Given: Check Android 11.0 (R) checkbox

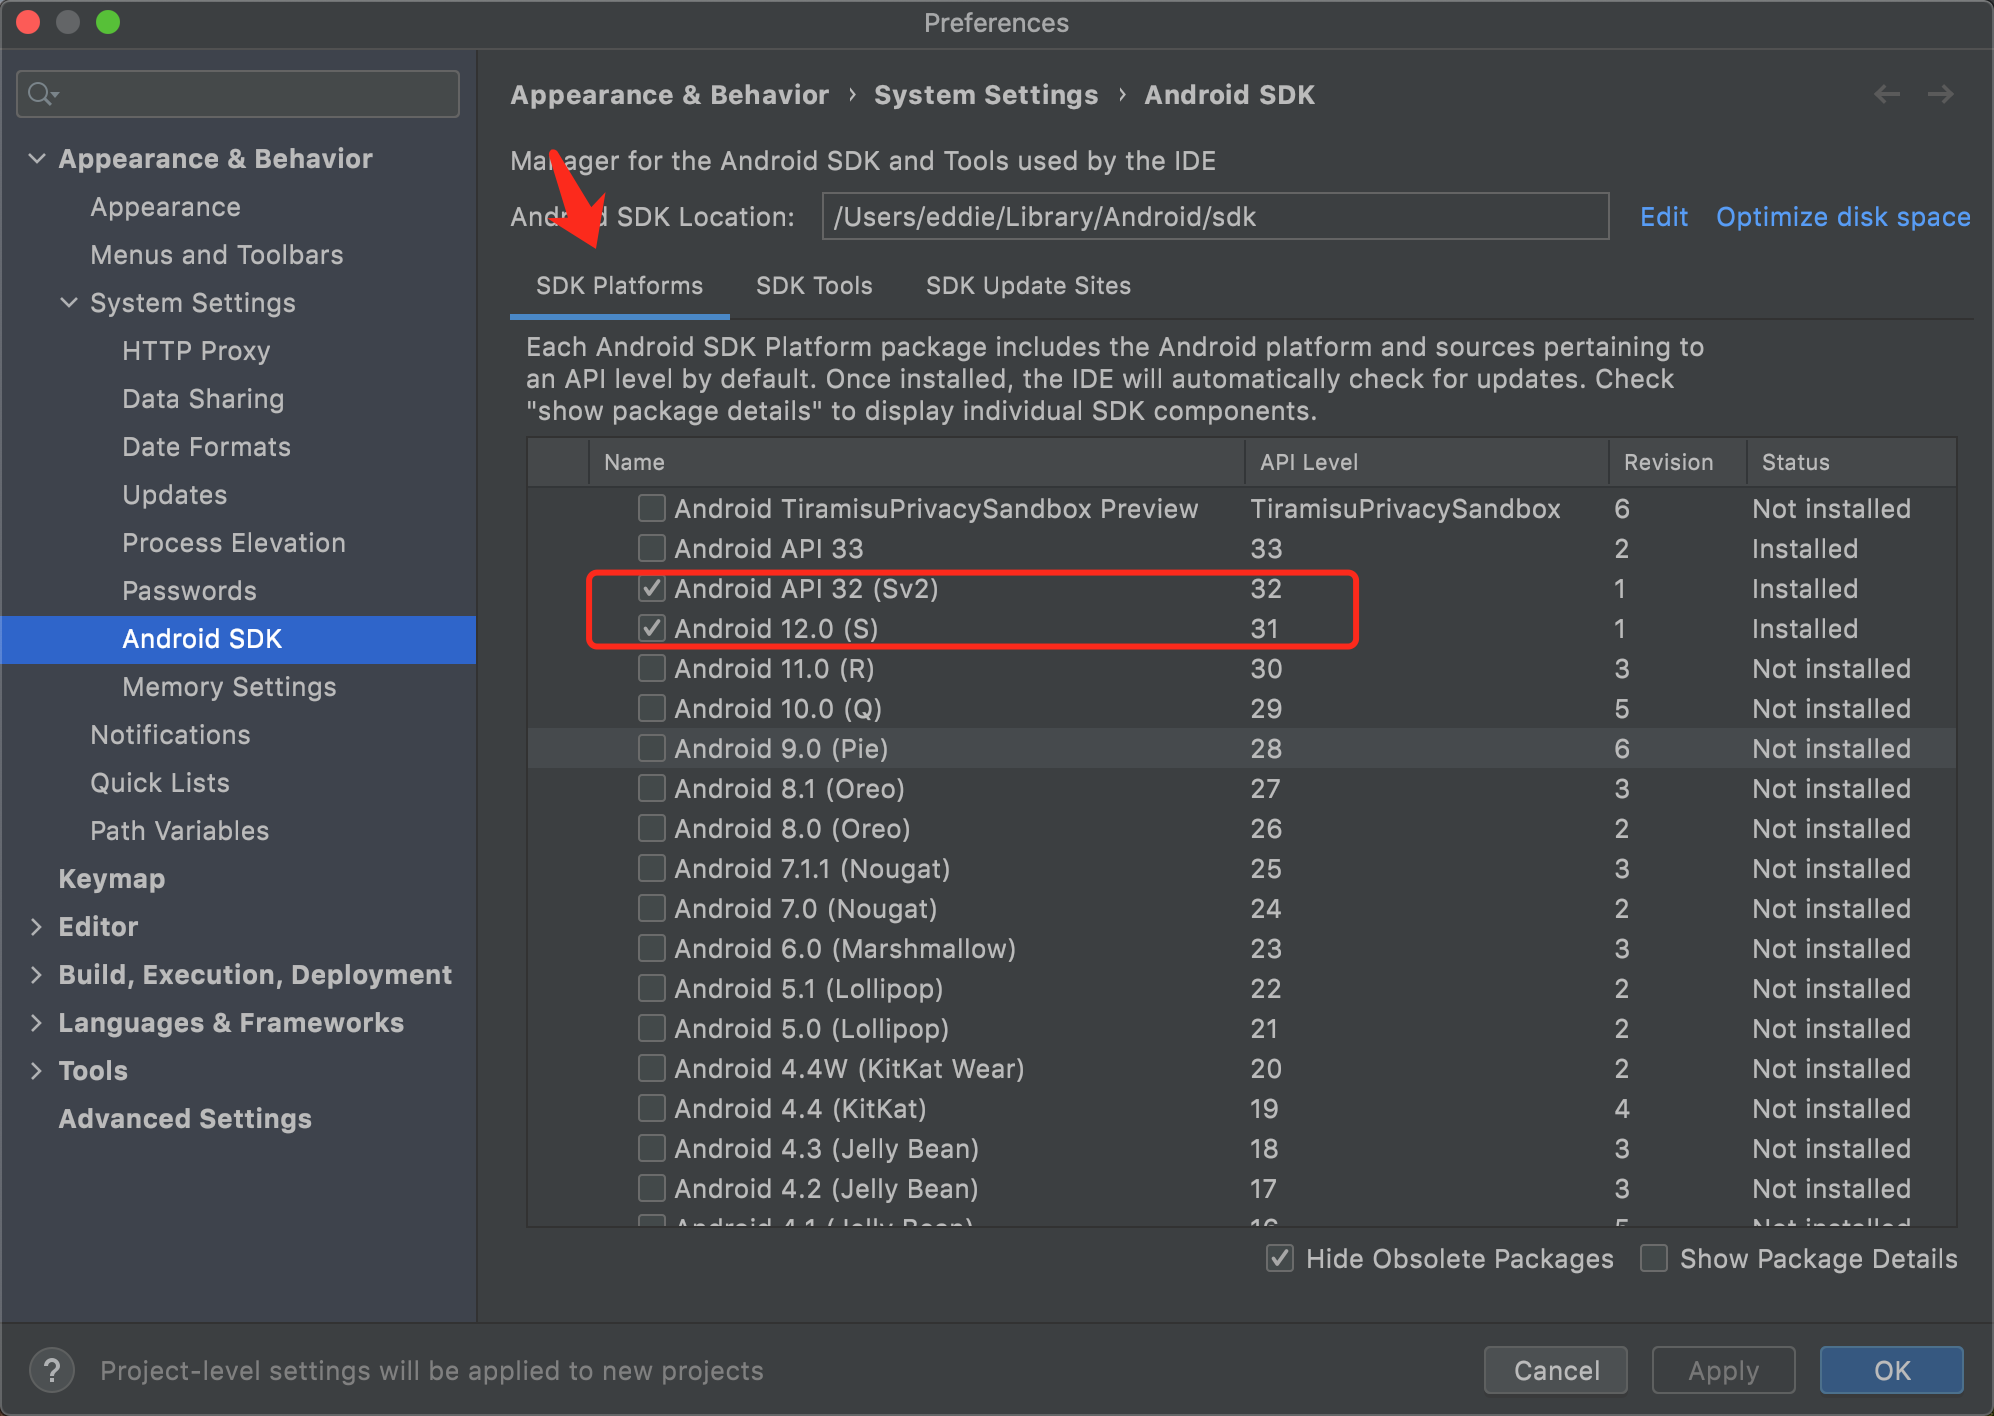Looking at the screenshot, I should coord(652,668).
